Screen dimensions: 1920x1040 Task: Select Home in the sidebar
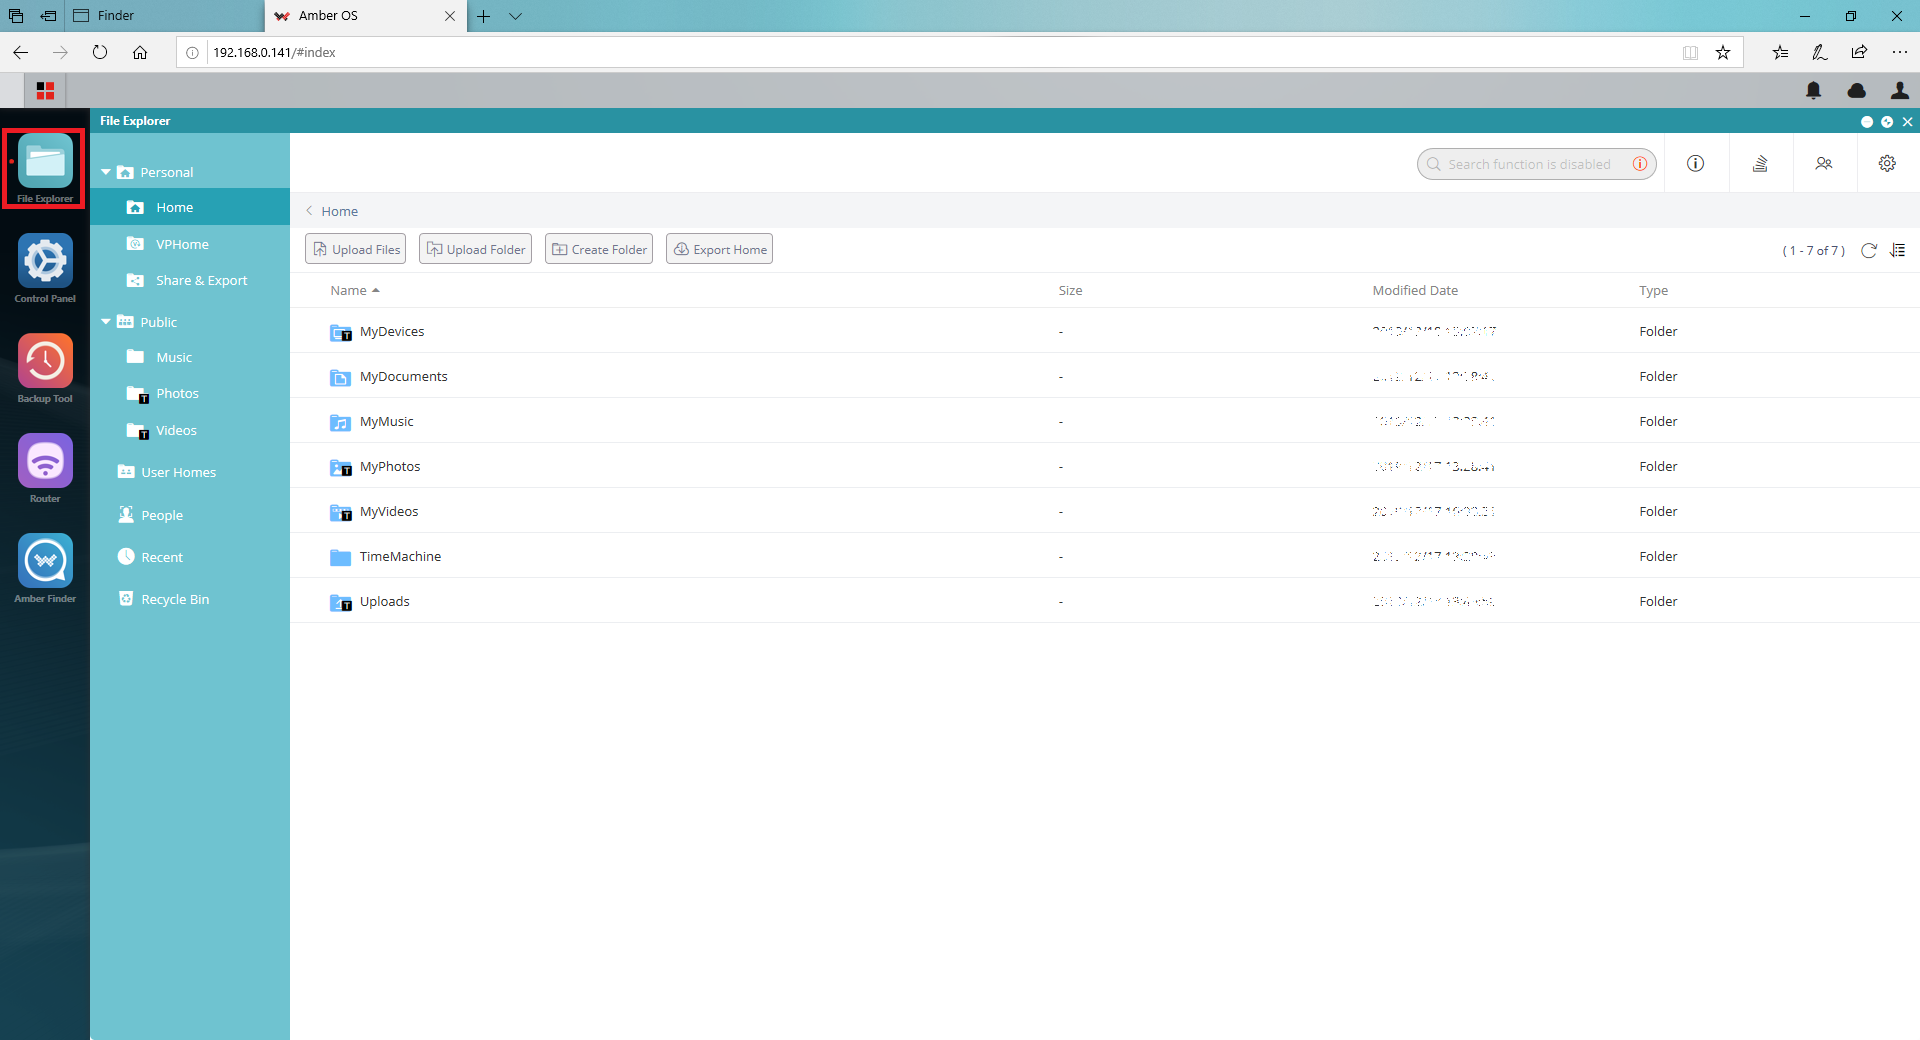(190, 207)
